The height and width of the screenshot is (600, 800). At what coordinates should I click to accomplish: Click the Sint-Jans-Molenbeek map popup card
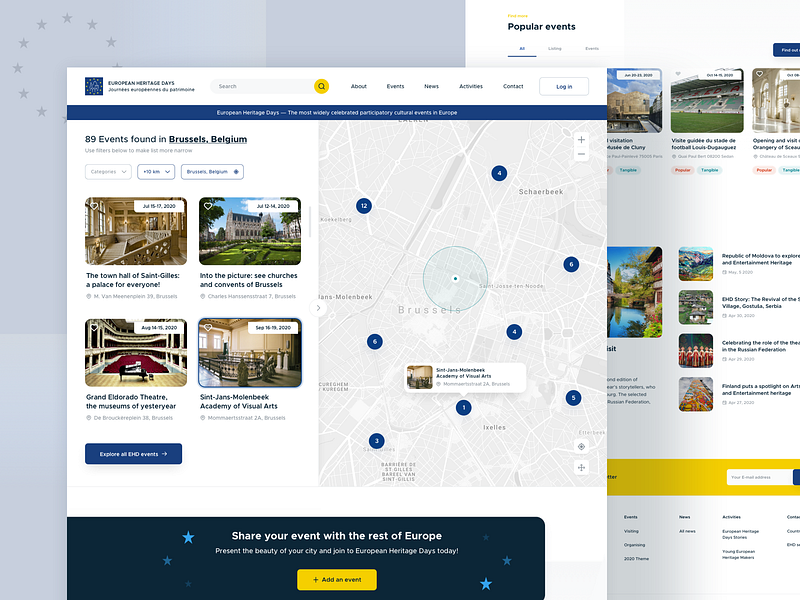[x=465, y=378]
